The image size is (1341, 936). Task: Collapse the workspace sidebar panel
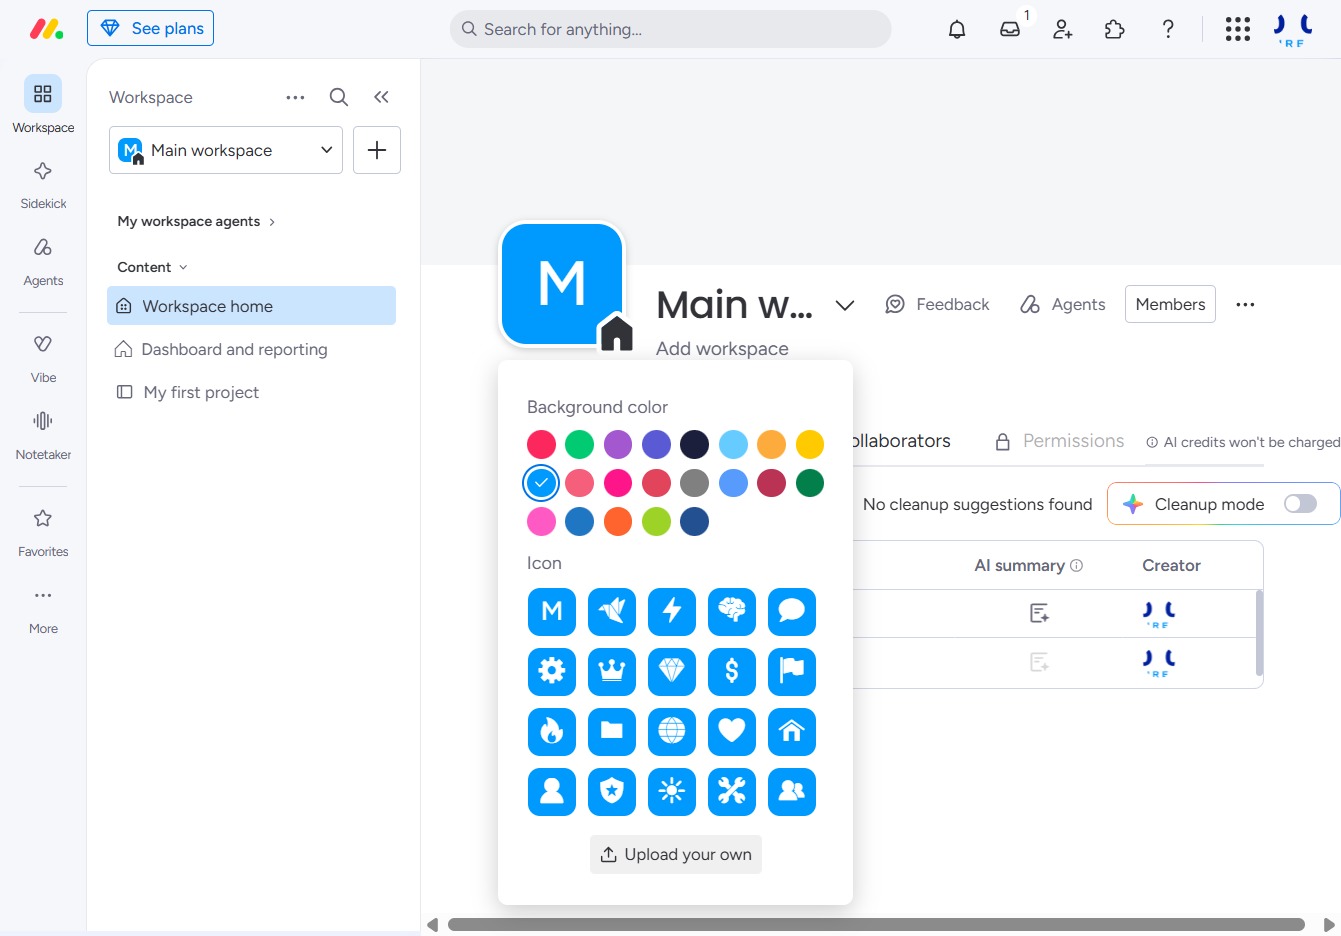tap(381, 97)
